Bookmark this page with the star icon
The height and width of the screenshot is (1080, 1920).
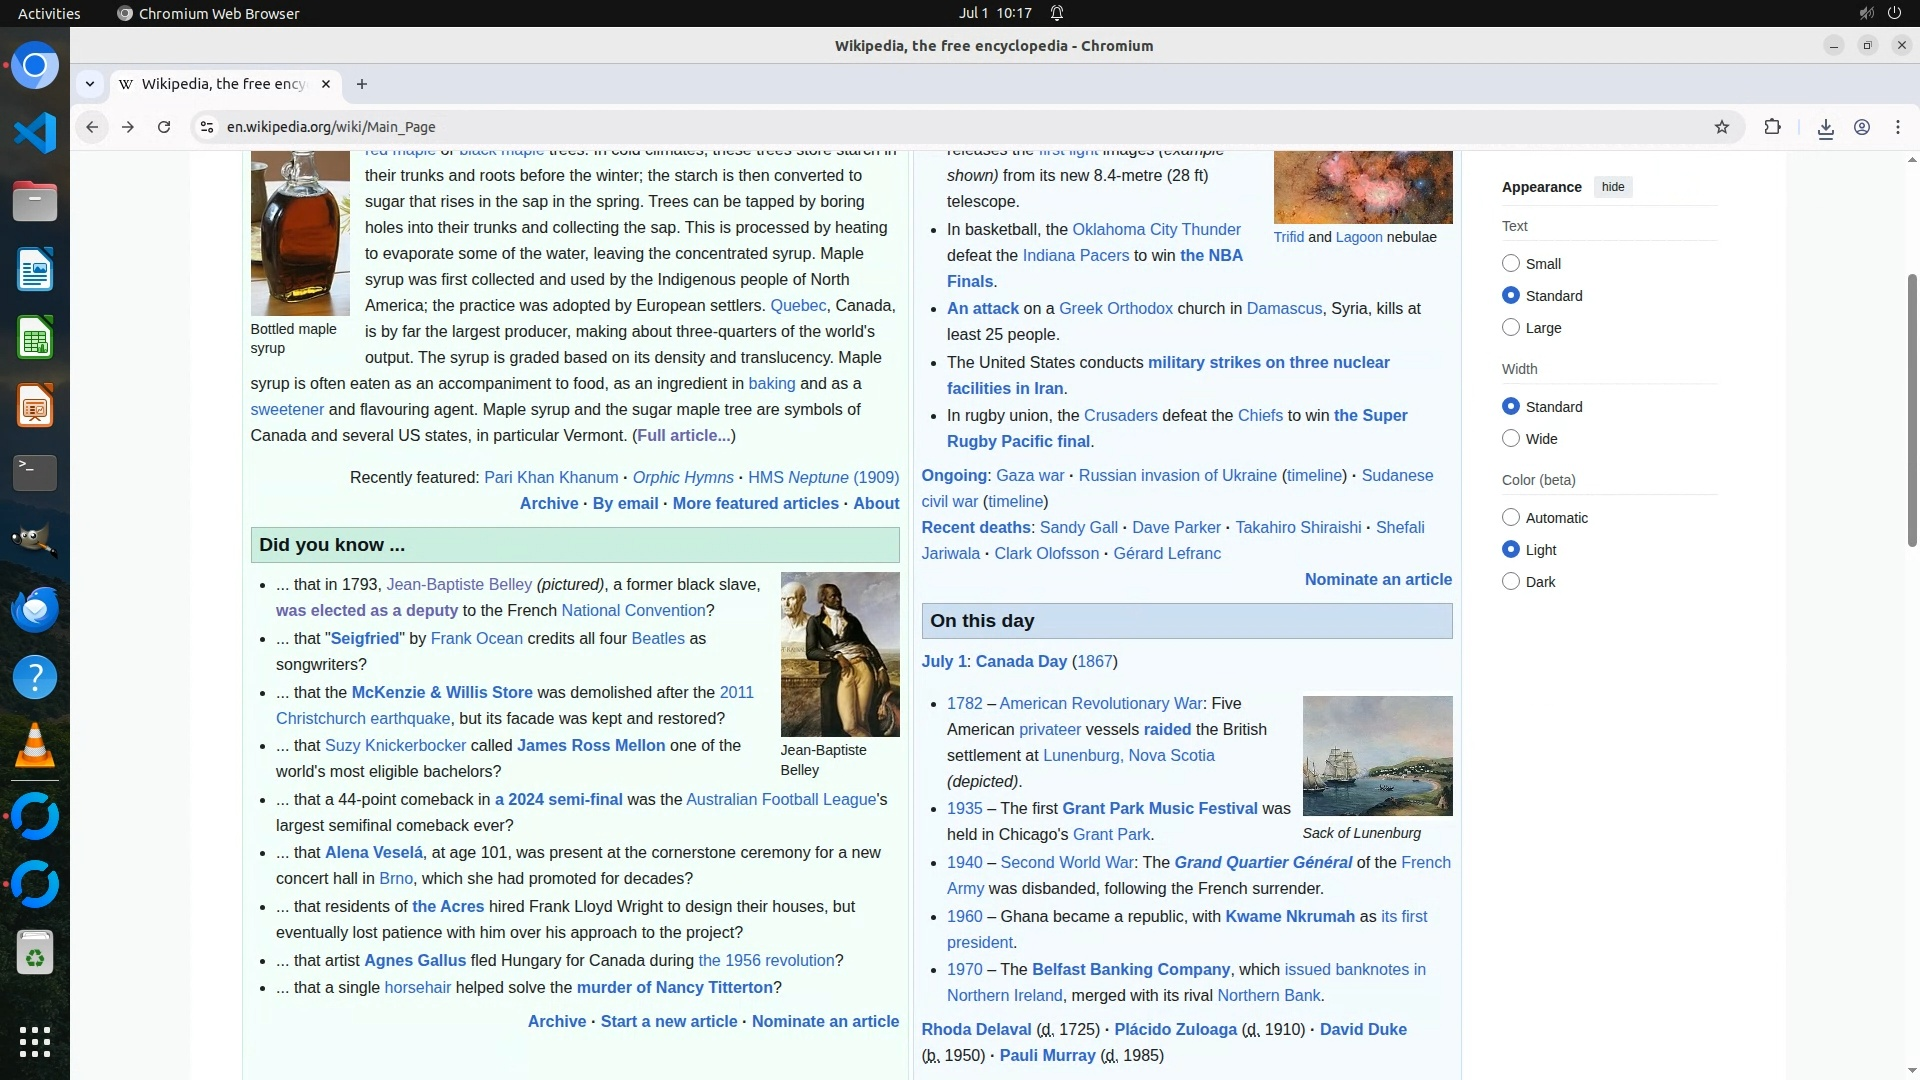click(1721, 127)
